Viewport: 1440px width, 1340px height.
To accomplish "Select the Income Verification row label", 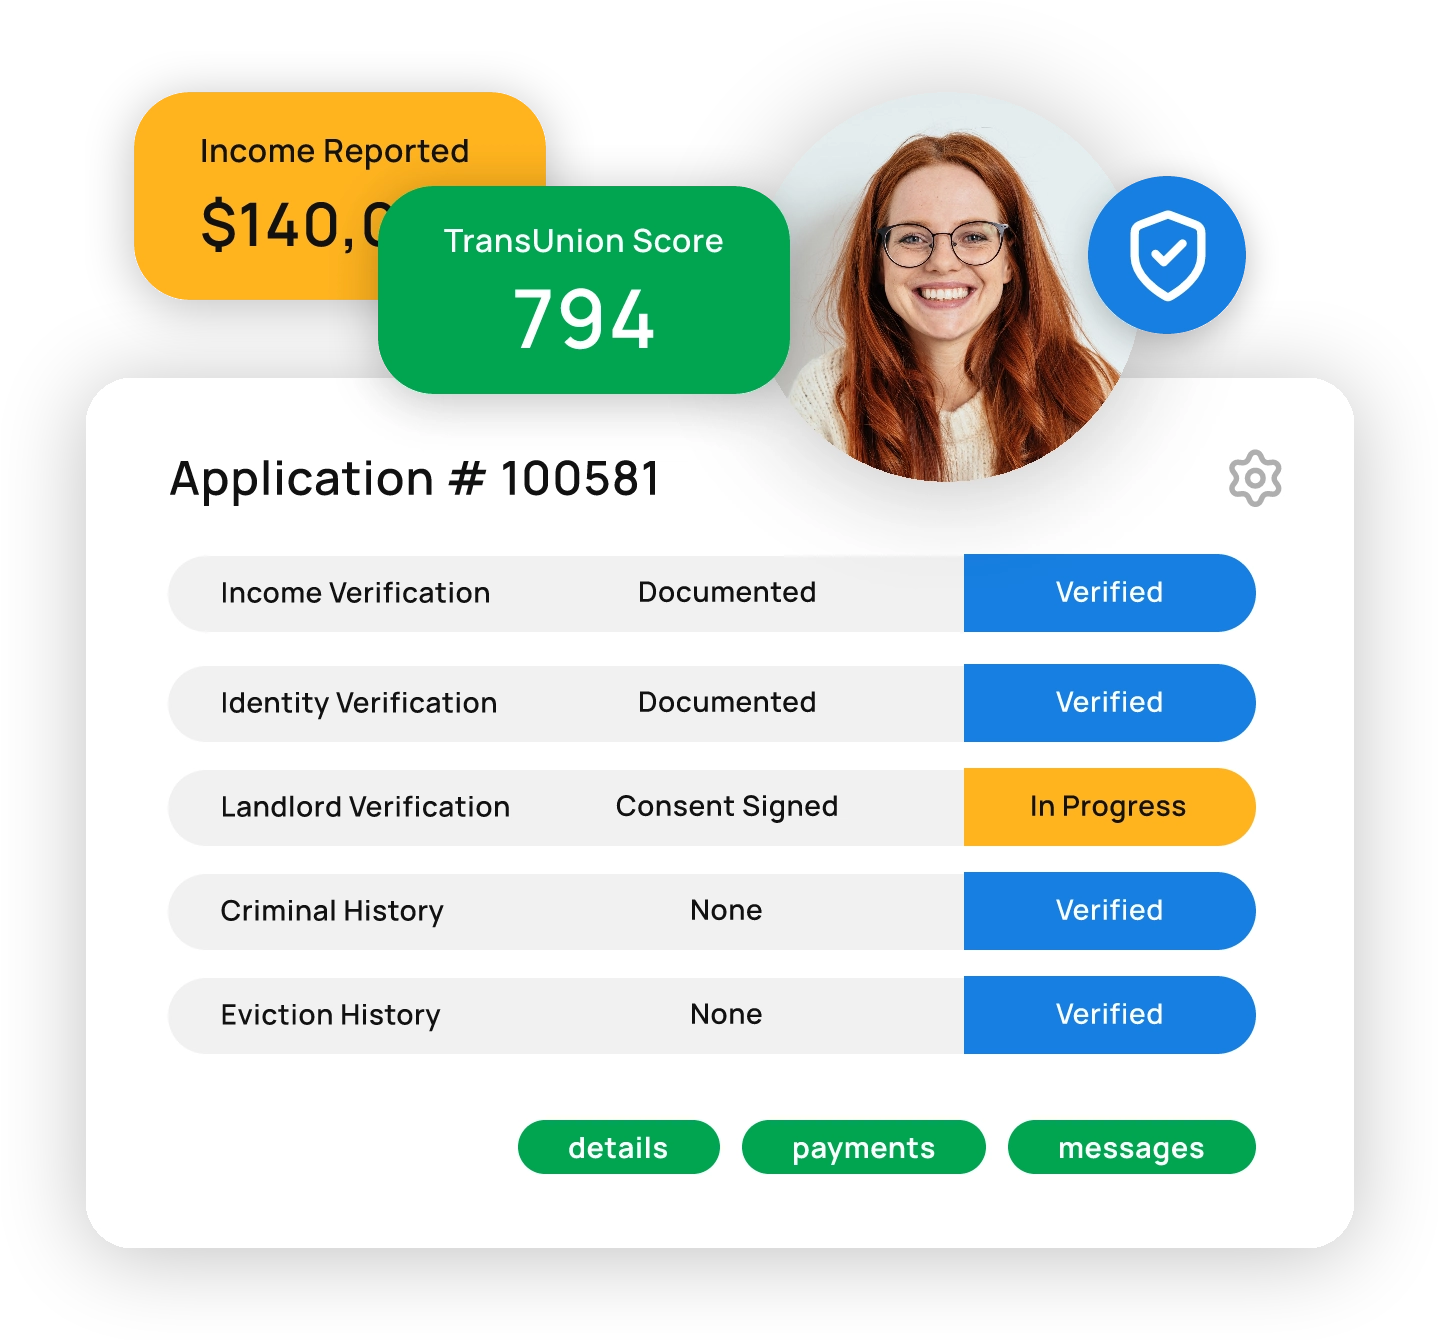I will pyautogui.click(x=355, y=593).
